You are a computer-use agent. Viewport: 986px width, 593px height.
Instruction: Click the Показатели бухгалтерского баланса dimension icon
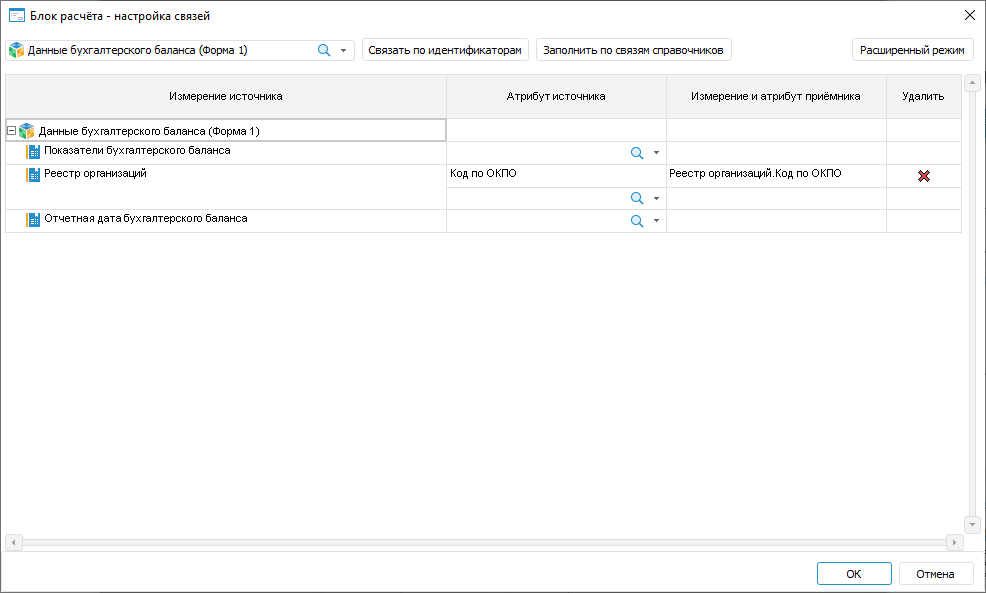click(33, 152)
